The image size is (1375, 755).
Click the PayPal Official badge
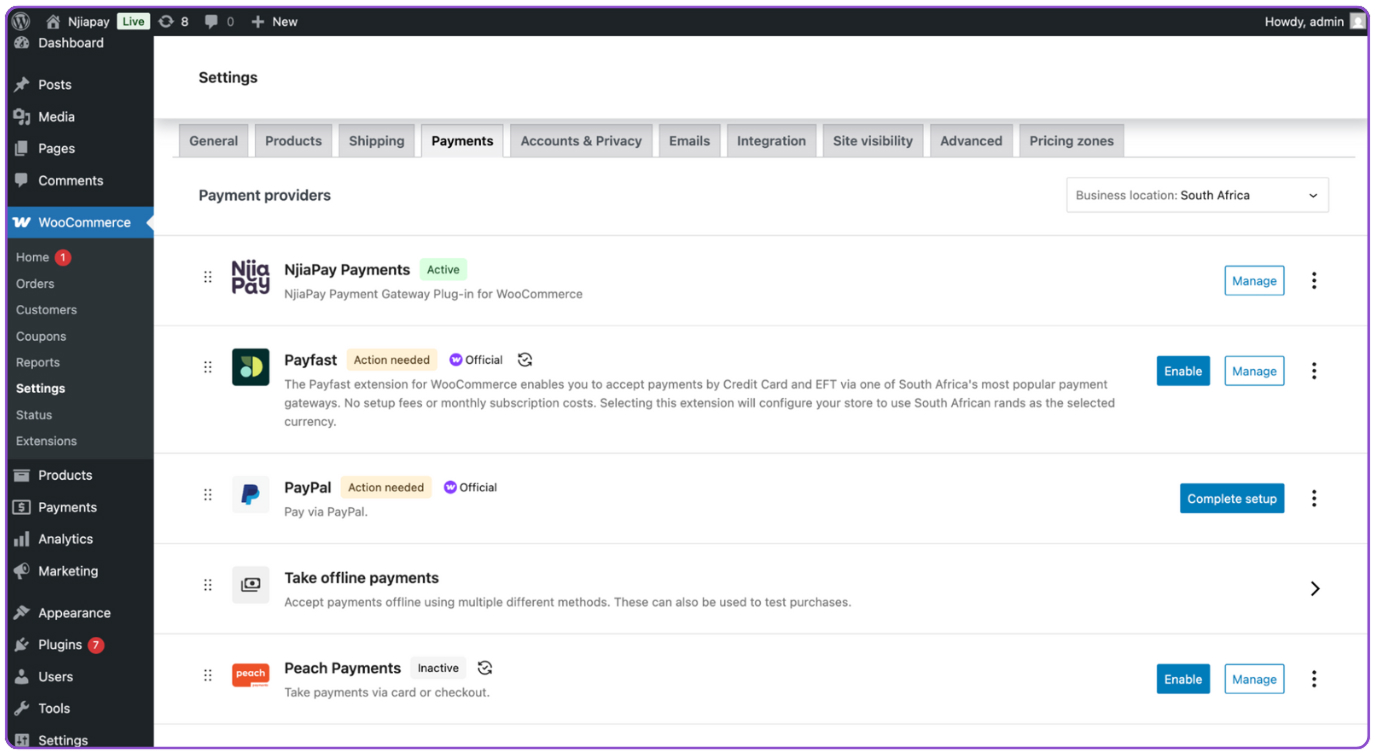[470, 487]
